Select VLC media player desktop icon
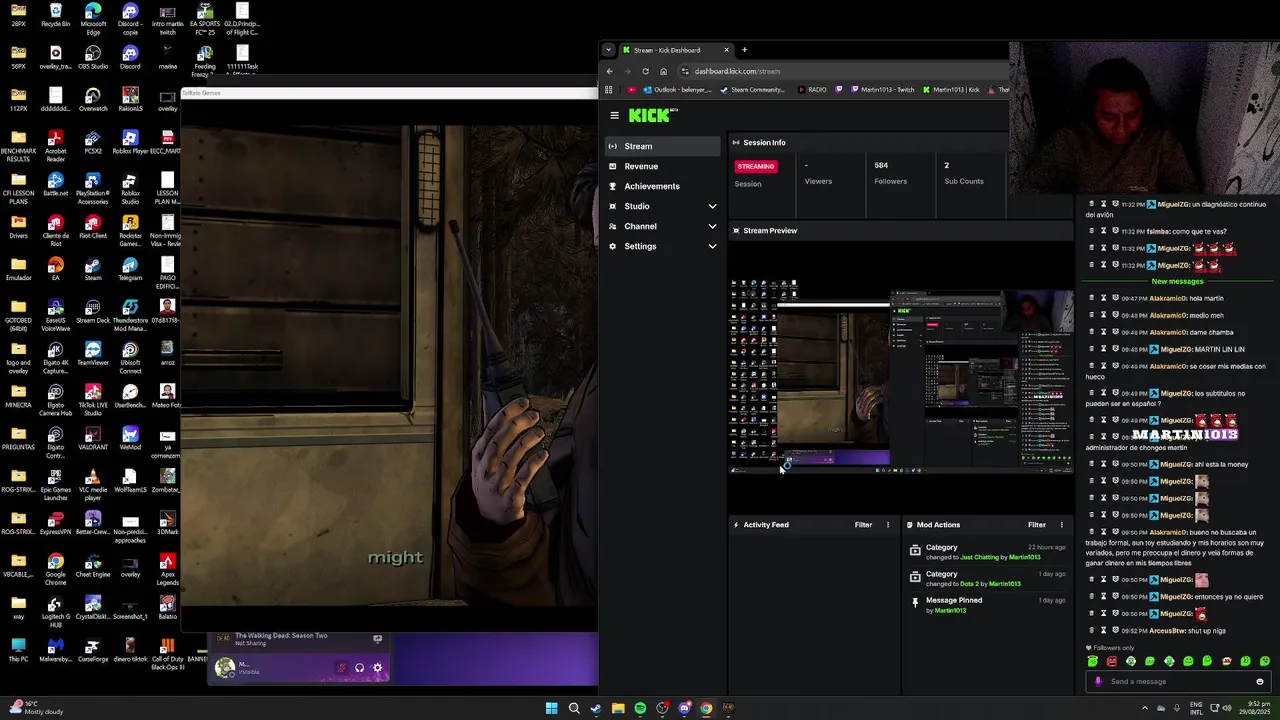This screenshot has width=1280, height=720. pos(93,484)
